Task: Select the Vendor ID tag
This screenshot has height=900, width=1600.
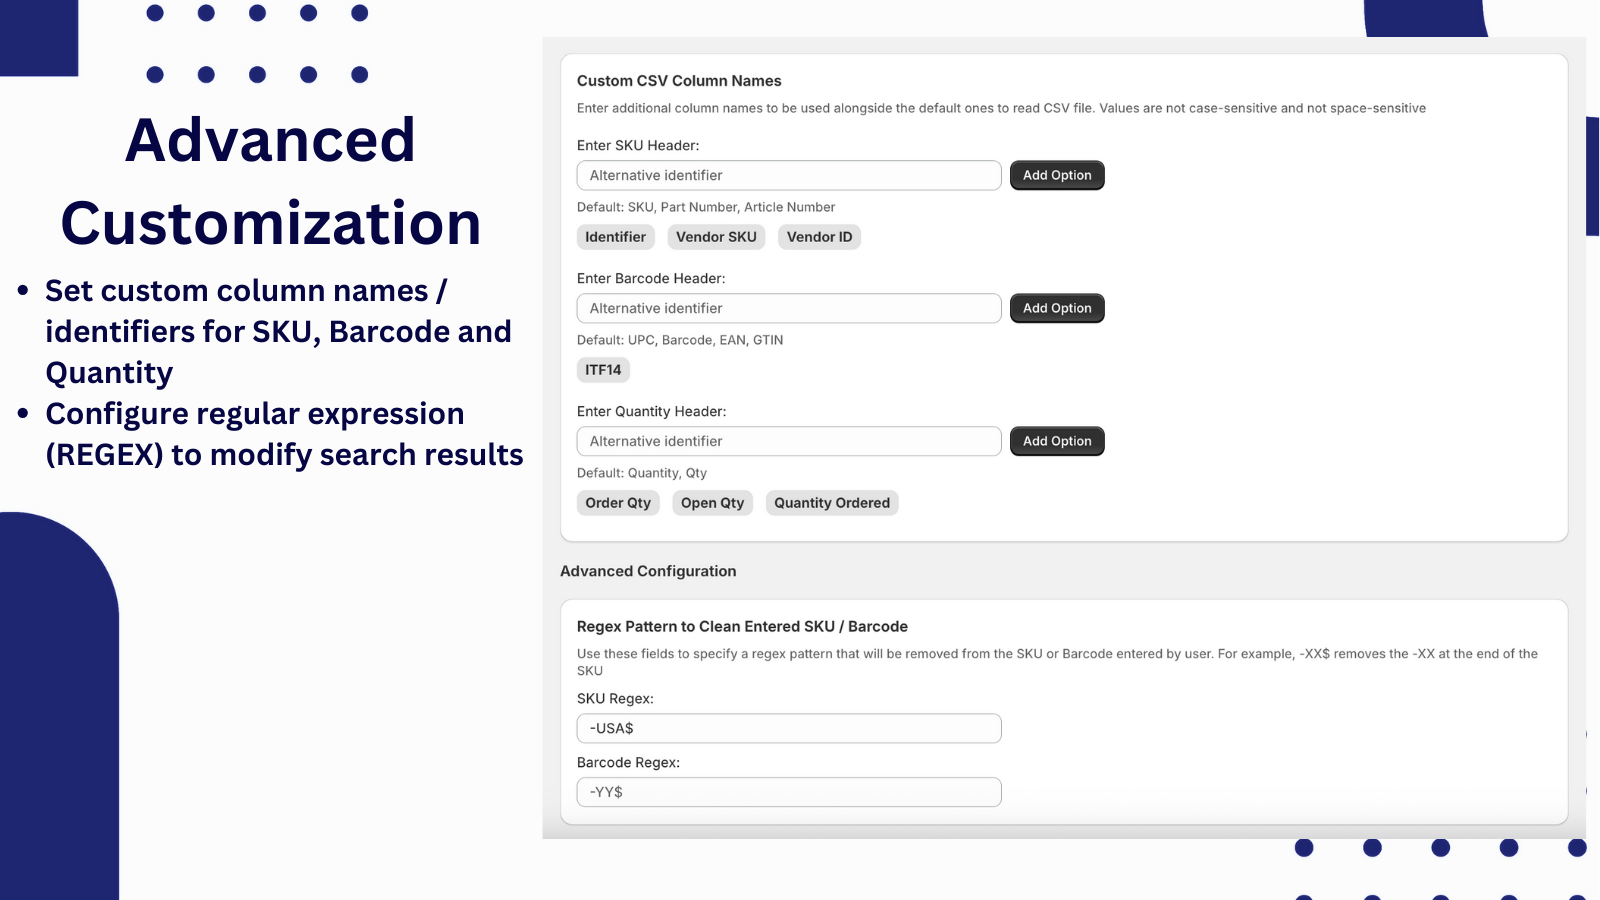Action: [819, 237]
